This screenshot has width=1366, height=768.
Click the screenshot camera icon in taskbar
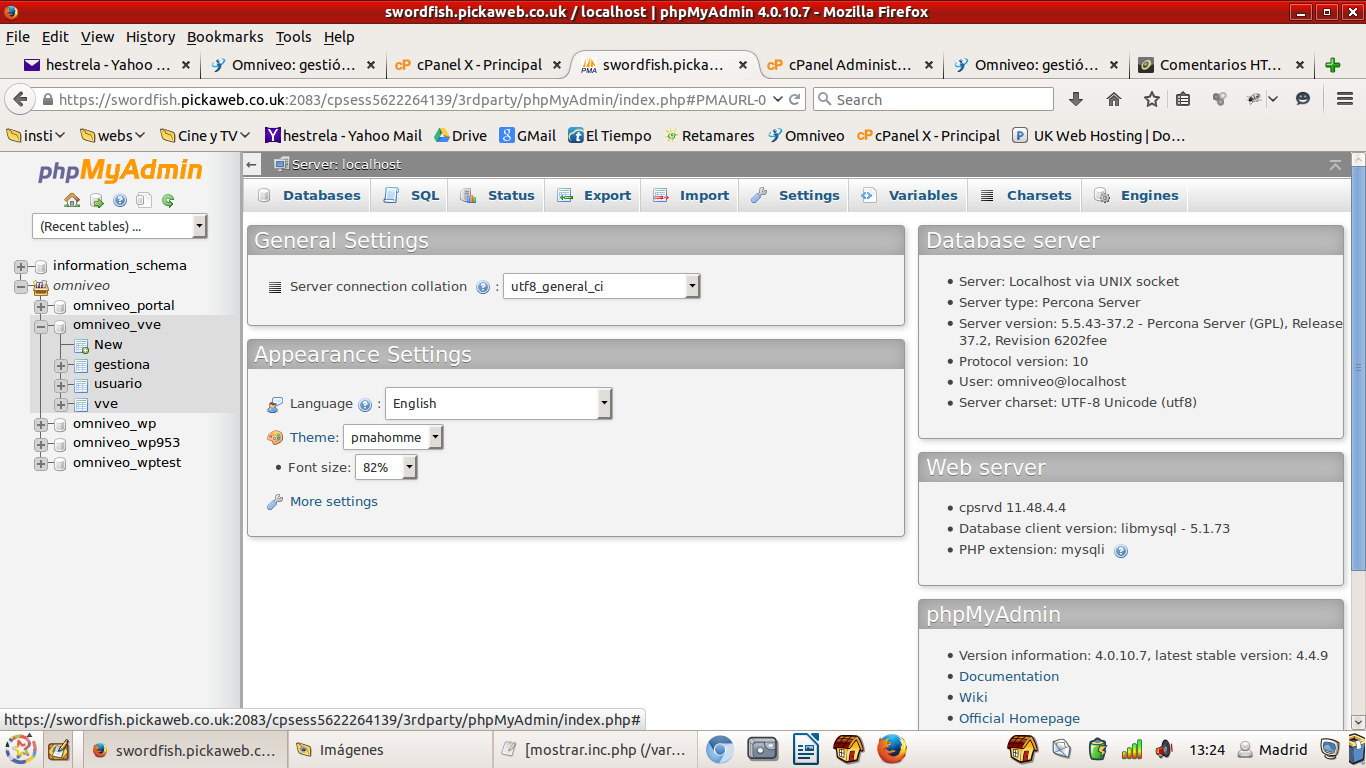point(763,749)
